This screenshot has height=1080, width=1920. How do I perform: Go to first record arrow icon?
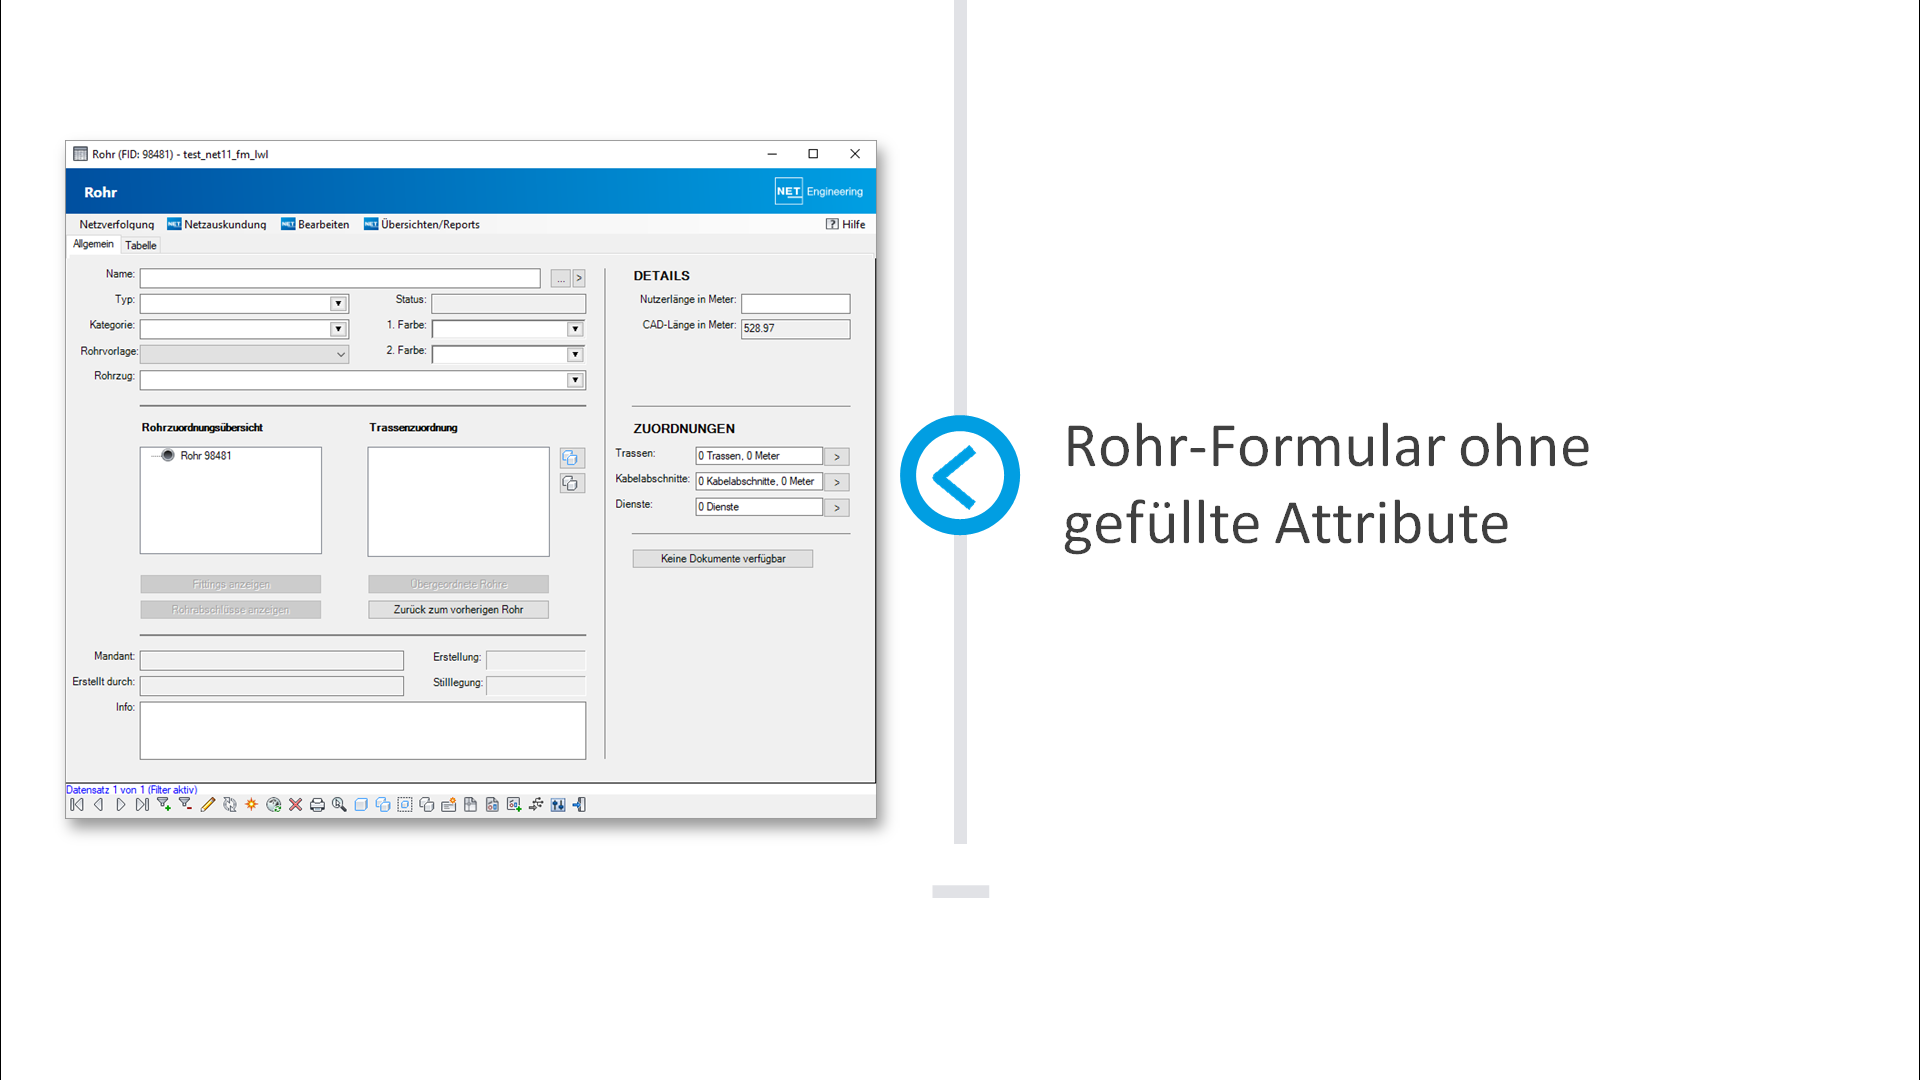coord(77,805)
